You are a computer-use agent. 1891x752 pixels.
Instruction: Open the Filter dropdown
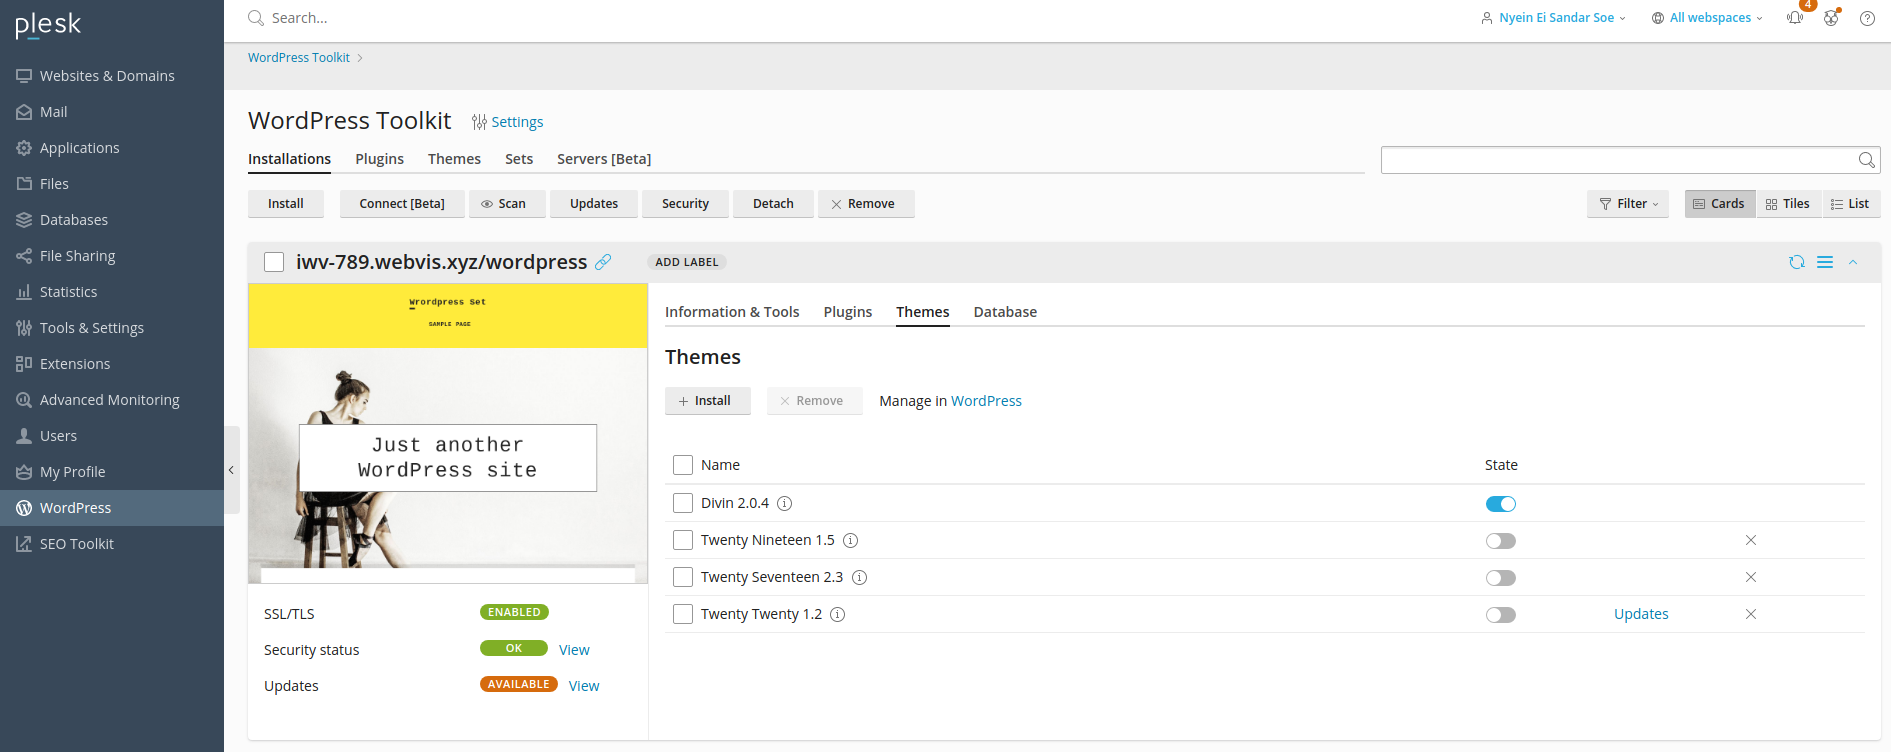(1627, 204)
